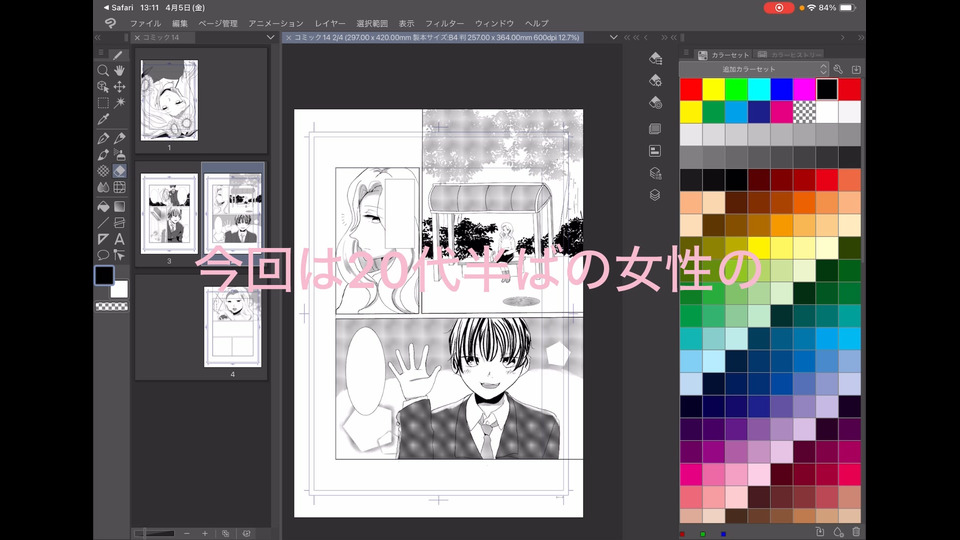Open the Brush Size palette icon

pos(655,103)
